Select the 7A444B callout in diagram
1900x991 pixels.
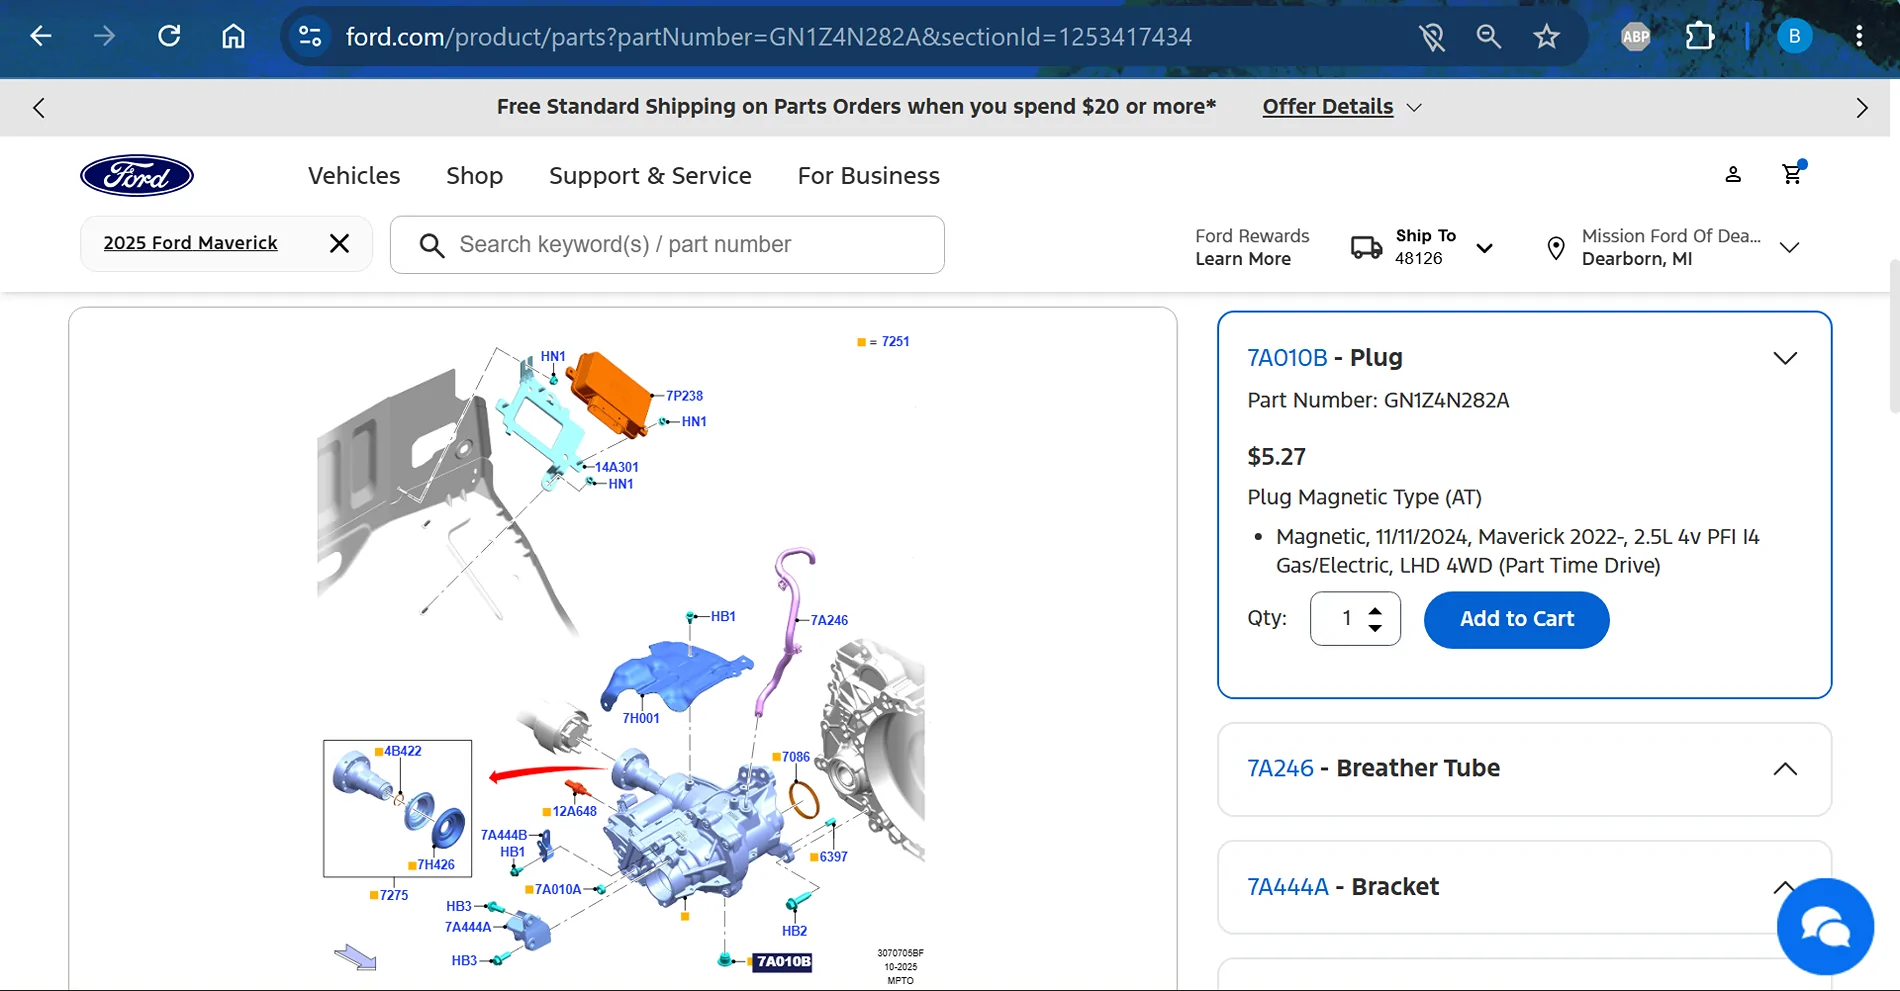[504, 835]
